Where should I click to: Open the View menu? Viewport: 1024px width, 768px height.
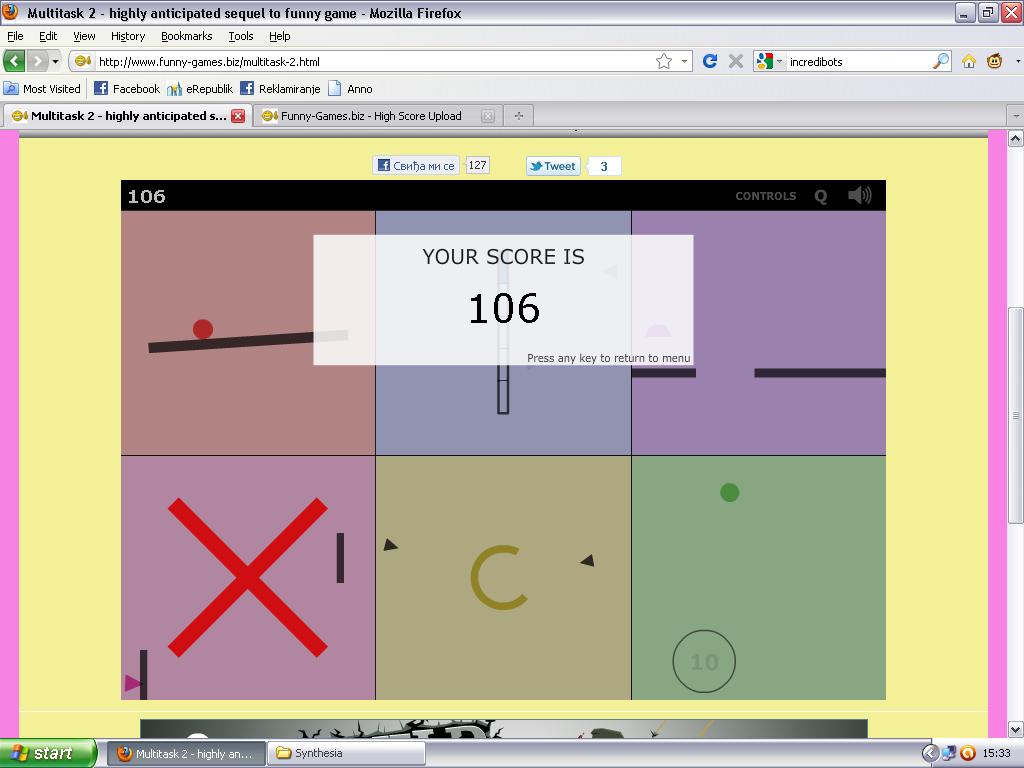84,36
